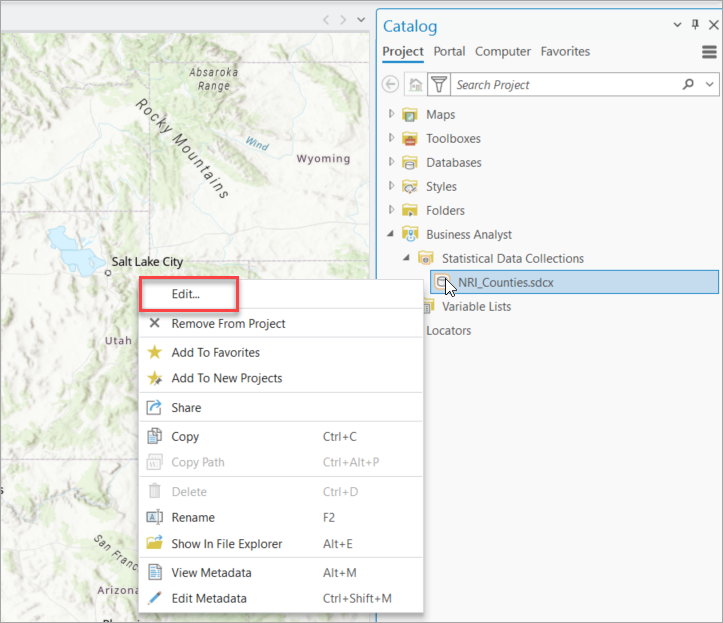Screen dimensions: 723x623
Task: Select NRI_Counties.sdcx item
Action: (x=574, y=282)
